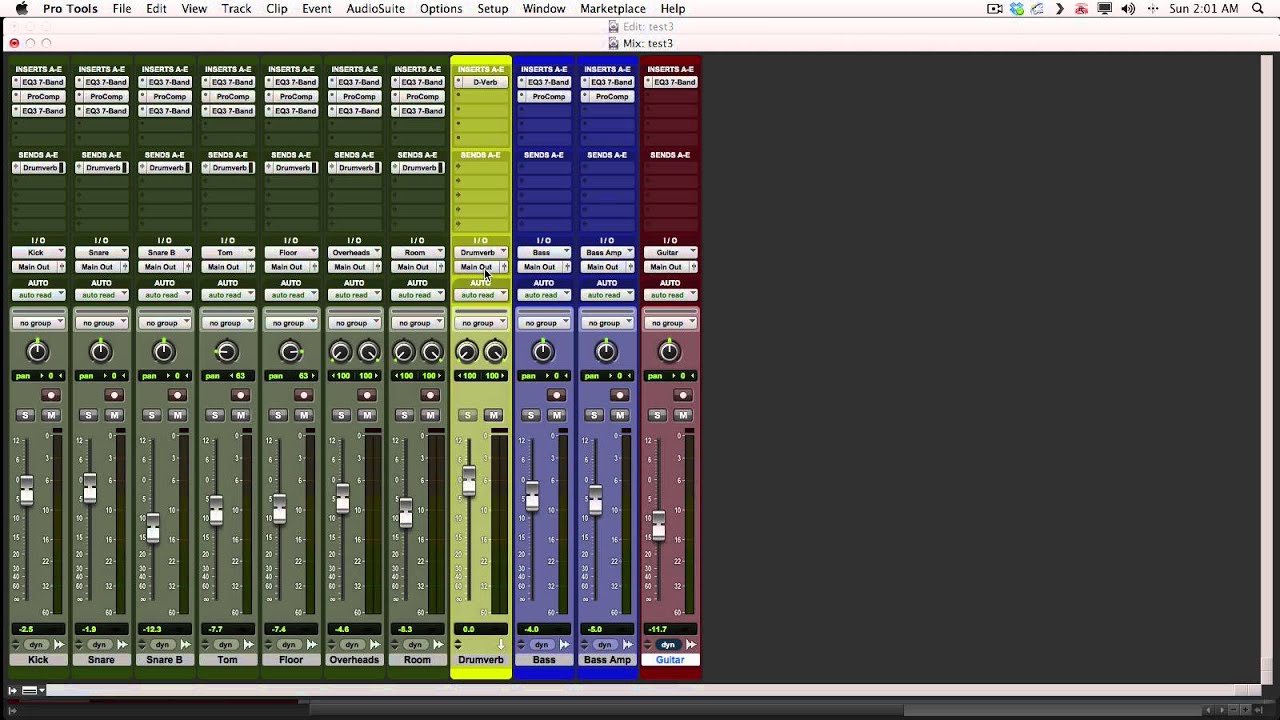Screen dimensions: 1280x720
Task: Open the Kick automation mode selector
Action: [x=38, y=295]
